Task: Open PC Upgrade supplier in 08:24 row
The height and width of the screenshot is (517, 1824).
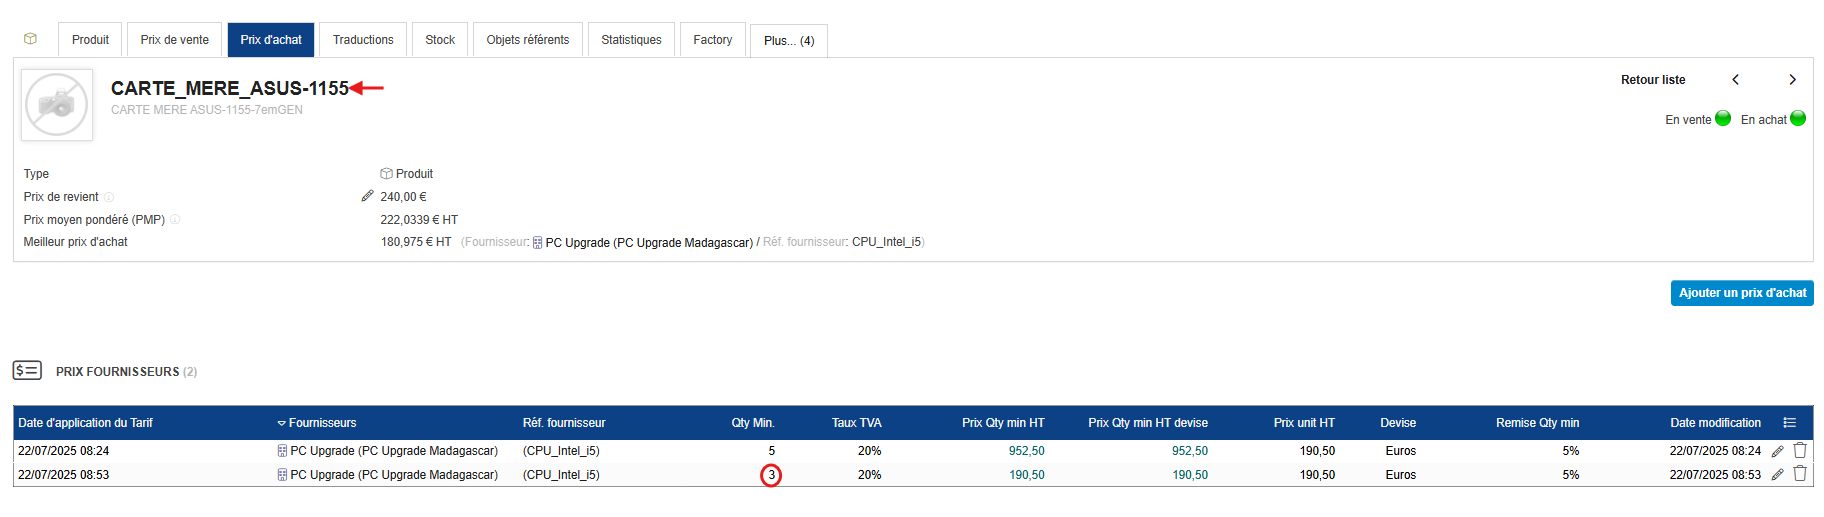Action: point(394,451)
